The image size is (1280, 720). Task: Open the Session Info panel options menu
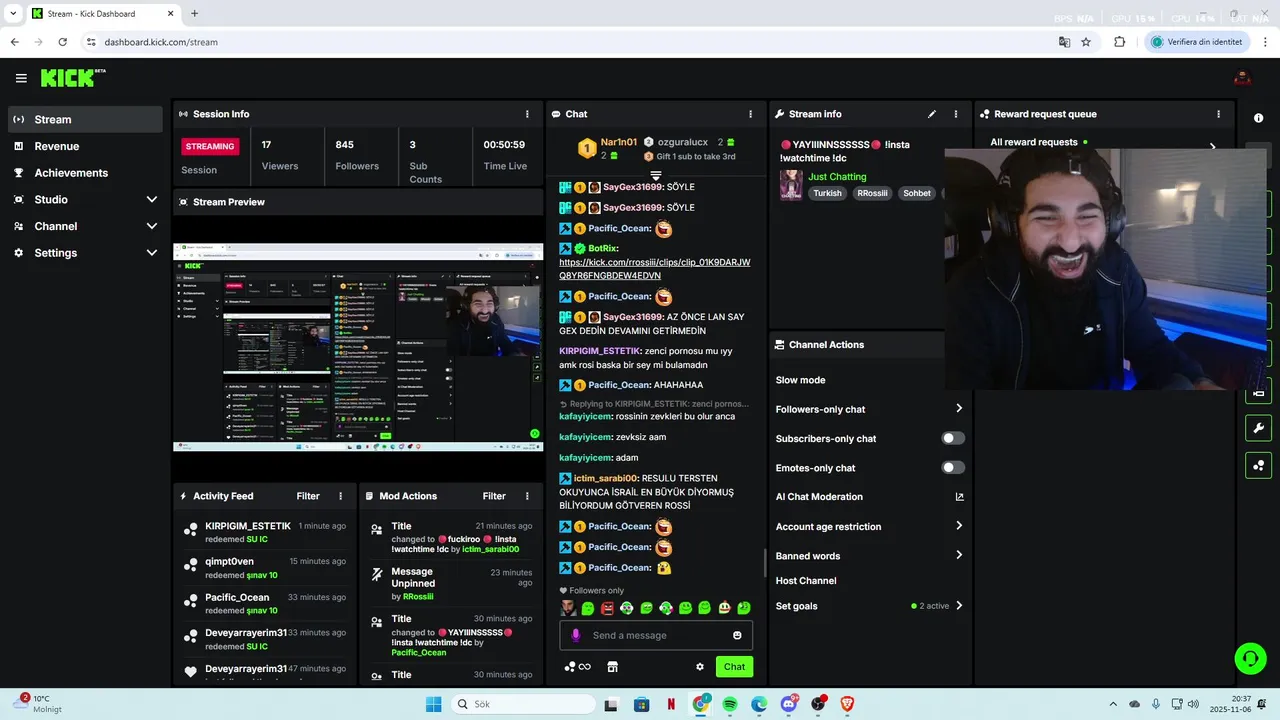click(527, 114)
